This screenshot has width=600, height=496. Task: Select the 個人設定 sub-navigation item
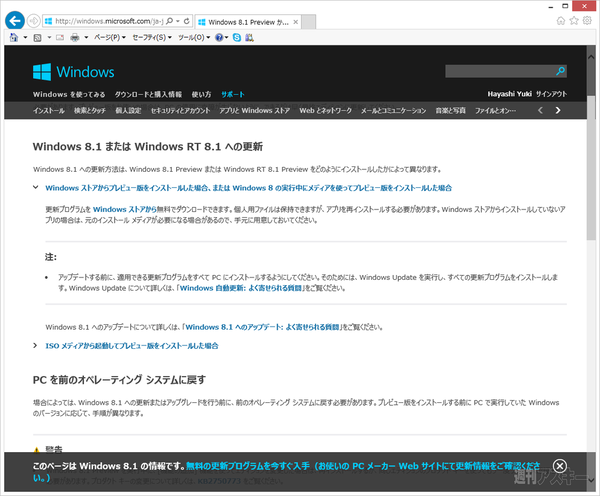pos(128,111)
